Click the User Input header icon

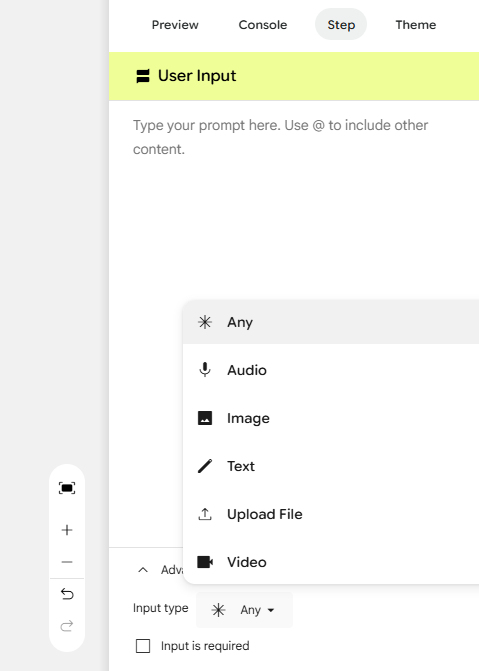[x=143, y=76]
